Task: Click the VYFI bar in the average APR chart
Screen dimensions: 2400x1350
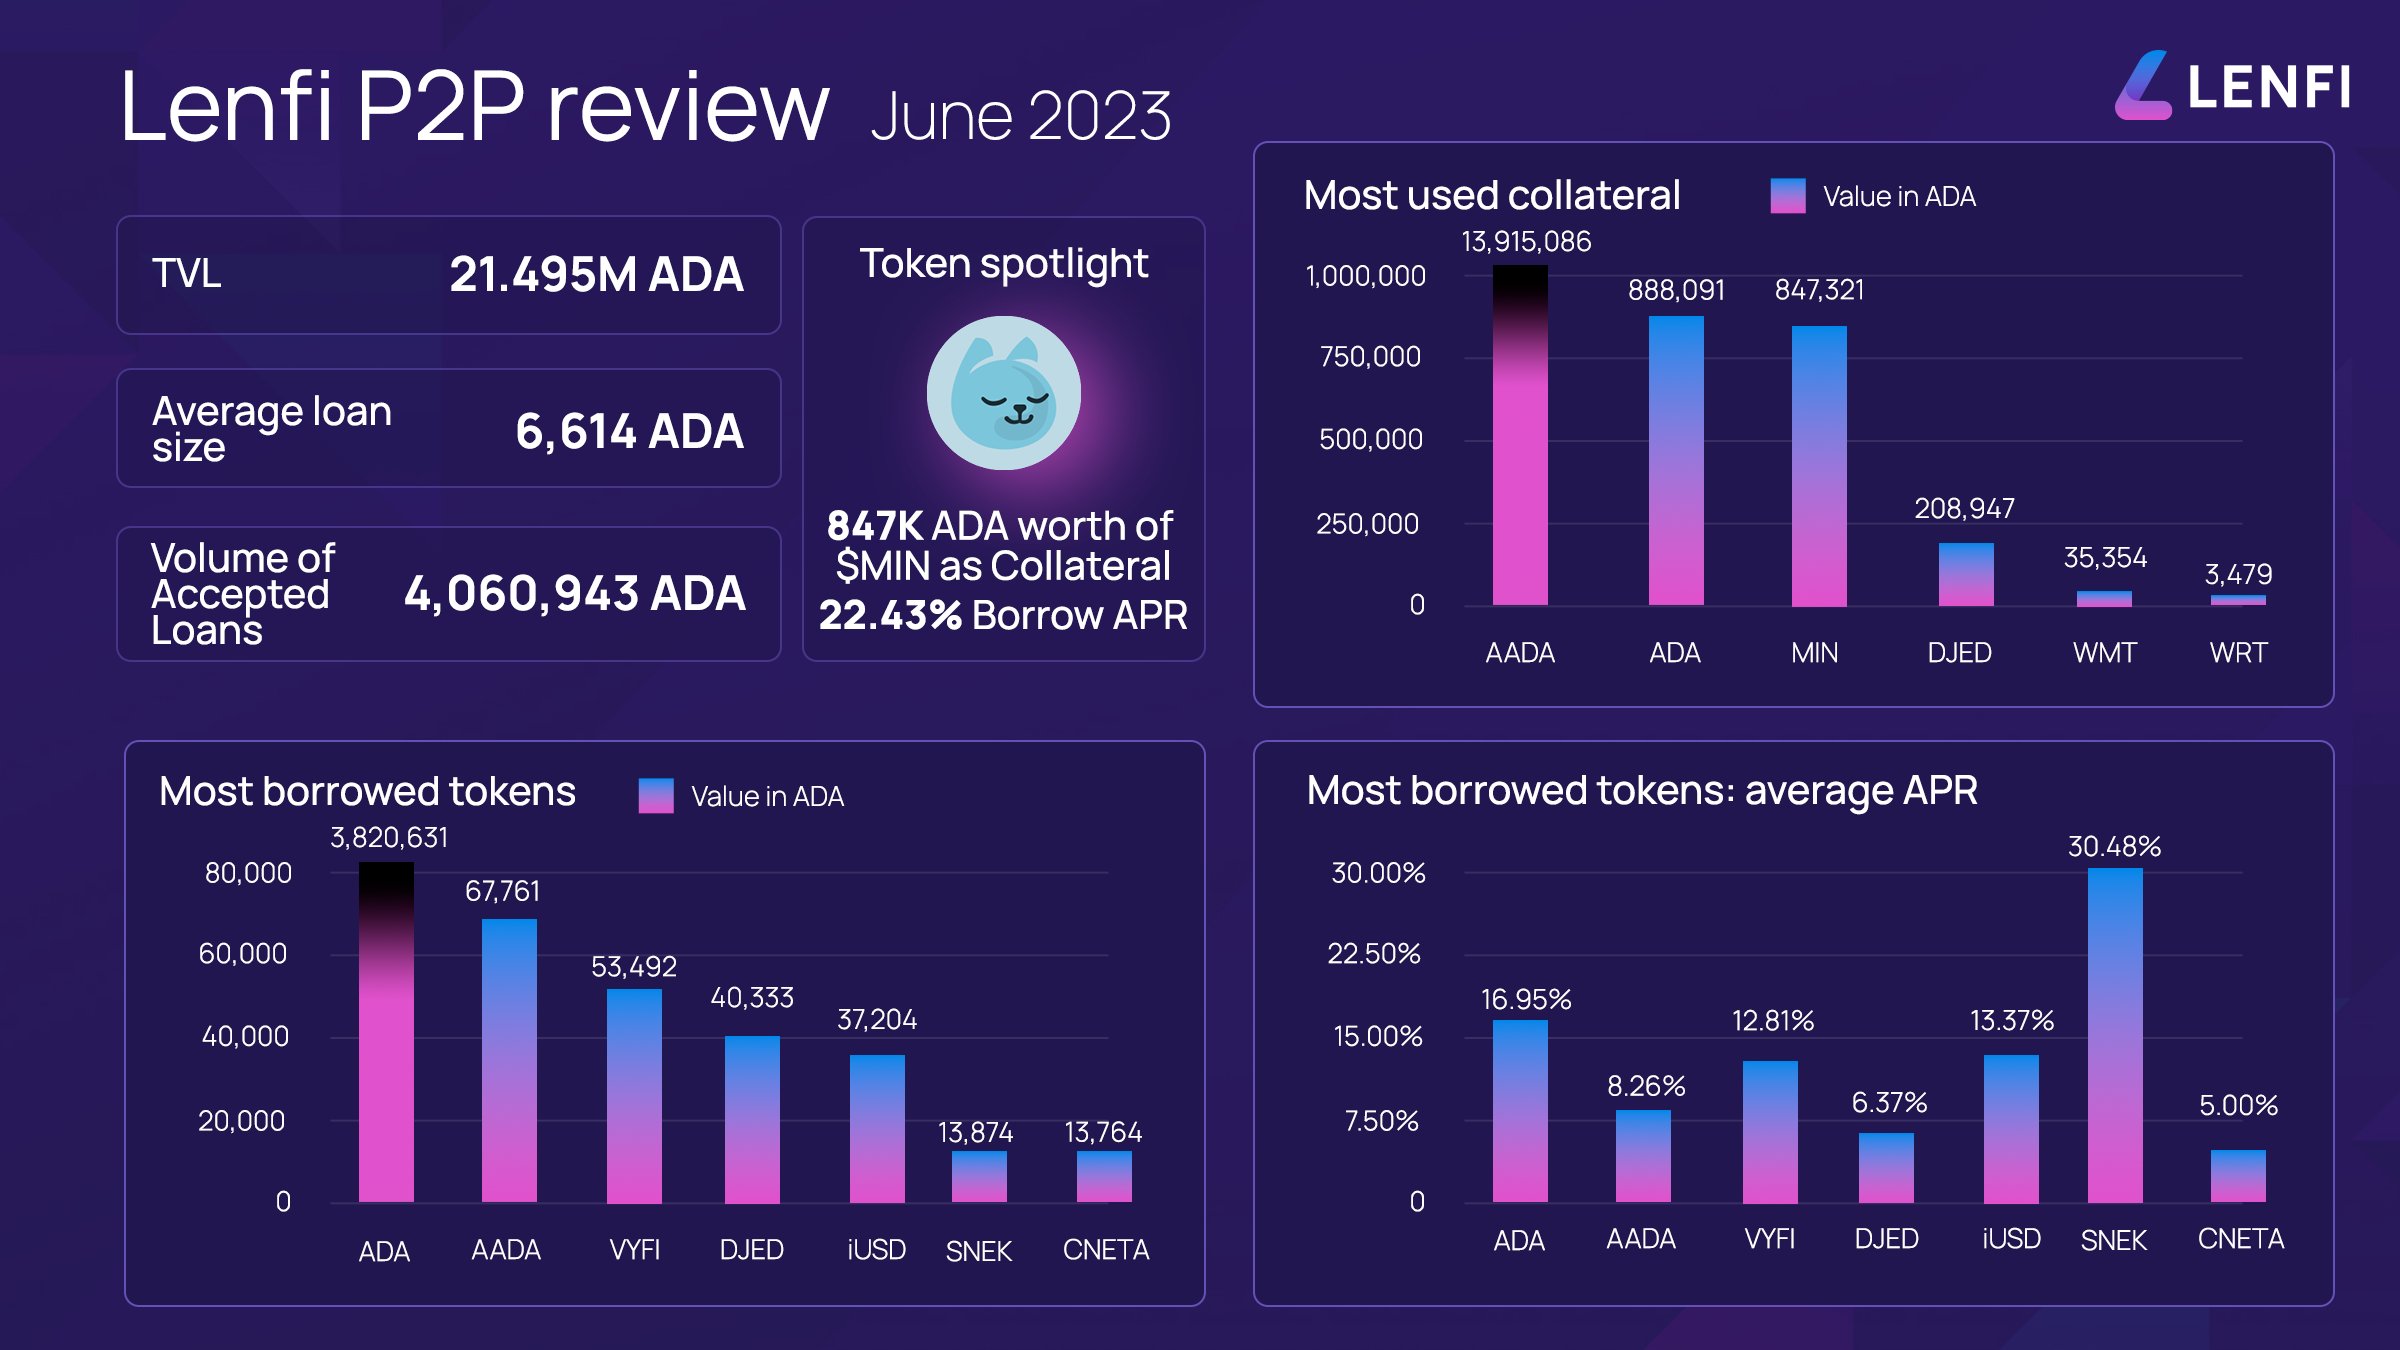Action: tap(1770, 1132)
